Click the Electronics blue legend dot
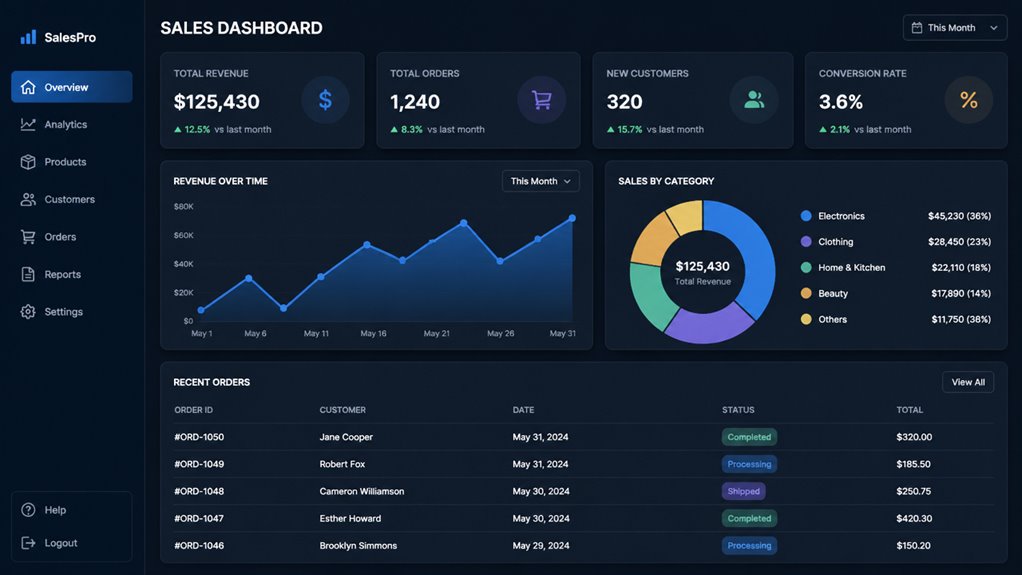The height and width of the screenshot is (575, 1022). point(806,216)
